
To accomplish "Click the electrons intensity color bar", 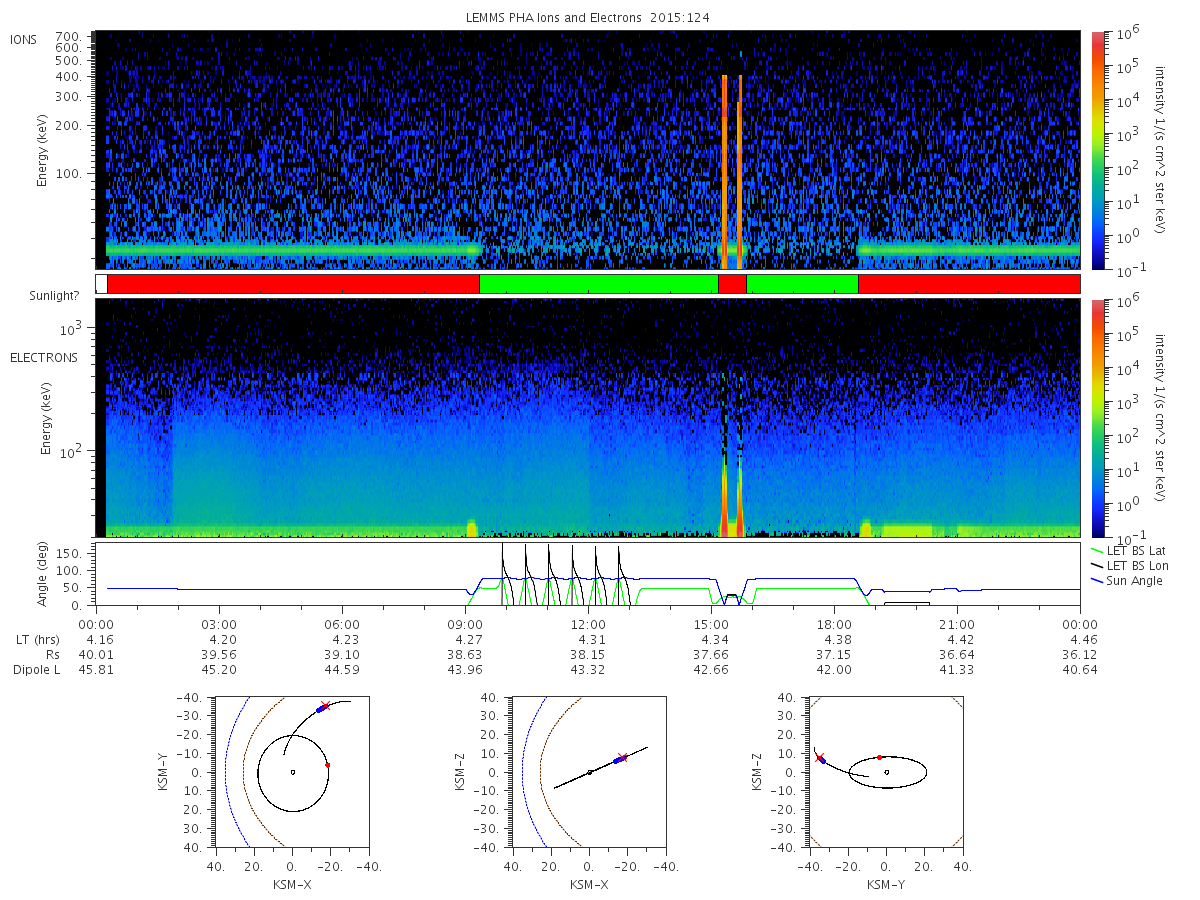I will (1098, 417).
